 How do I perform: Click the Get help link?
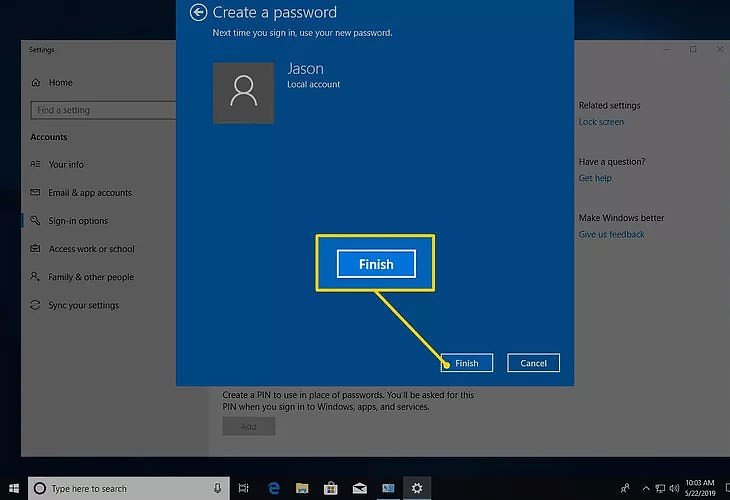[595, 178]
